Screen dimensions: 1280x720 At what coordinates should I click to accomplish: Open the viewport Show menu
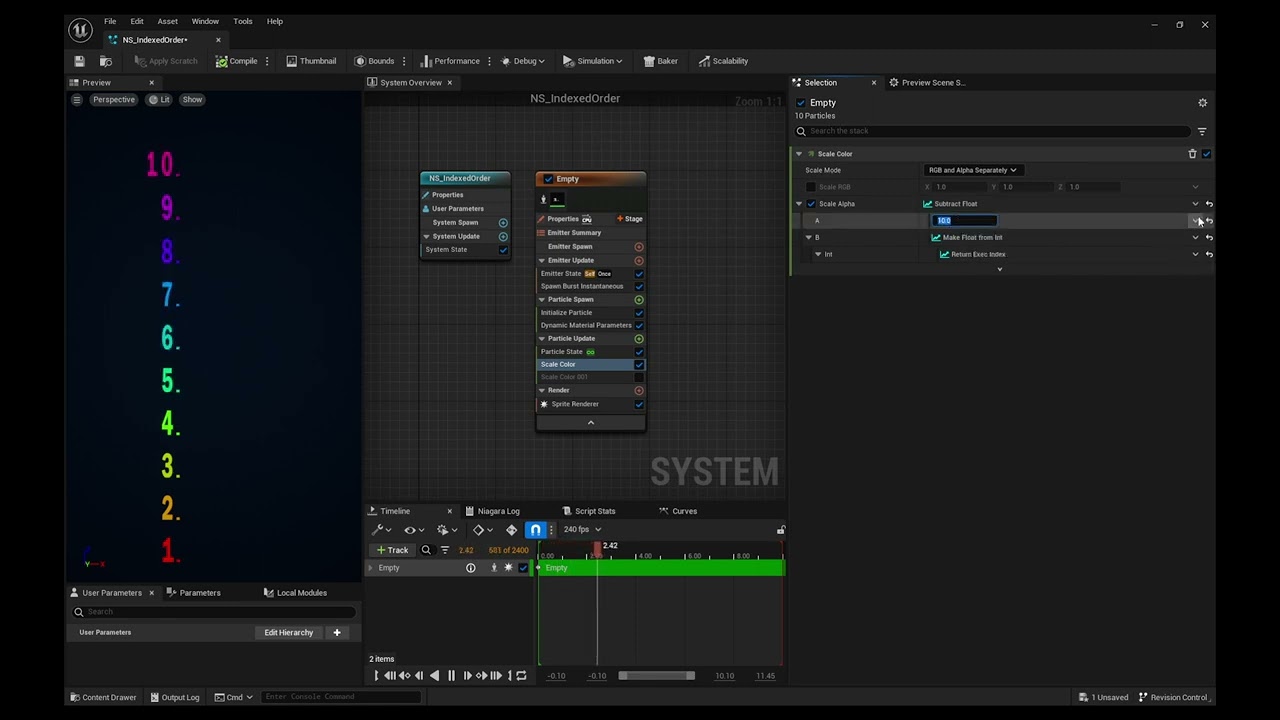pyautogui.click(x=192, y=100)
